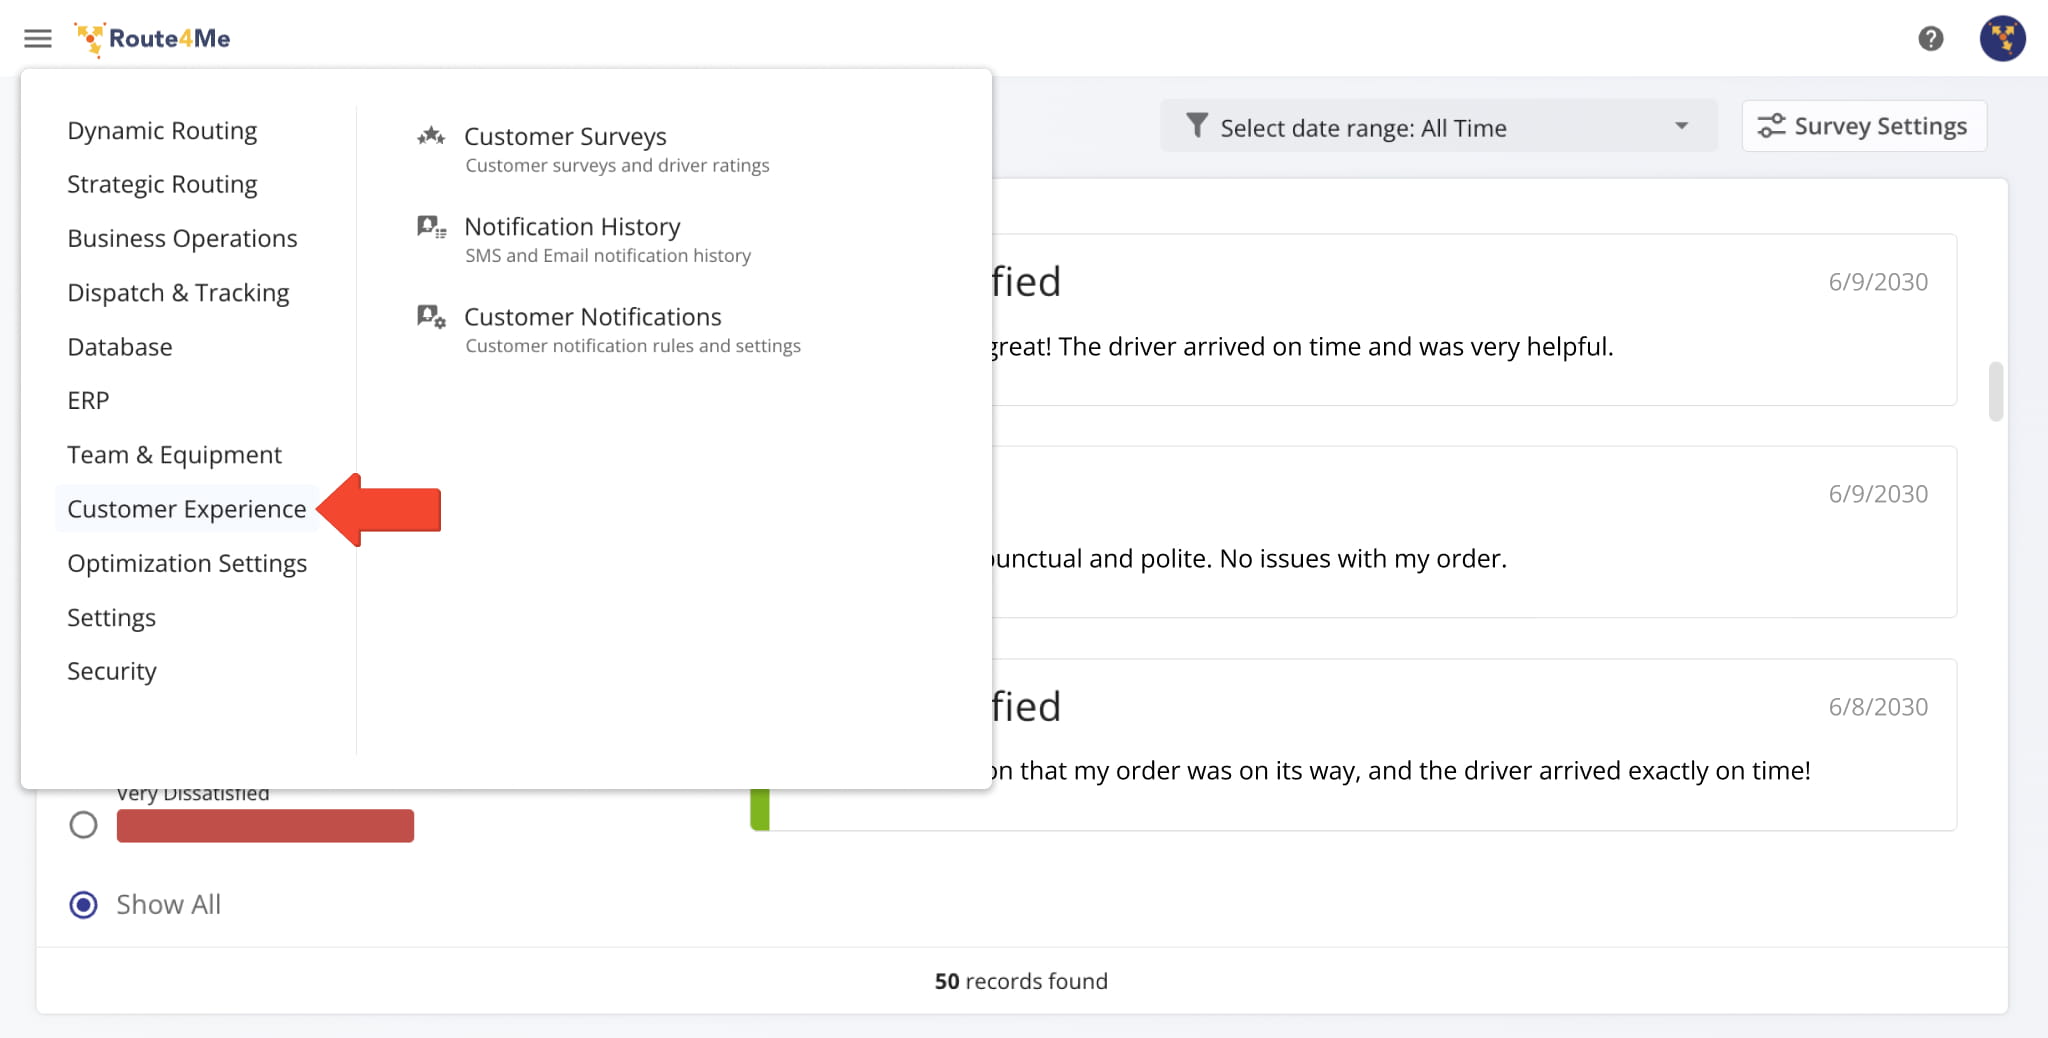Open the user profile avatar
Image resolution: width=2048 pixels, height=1038 pixels.
pos(2002,39)
